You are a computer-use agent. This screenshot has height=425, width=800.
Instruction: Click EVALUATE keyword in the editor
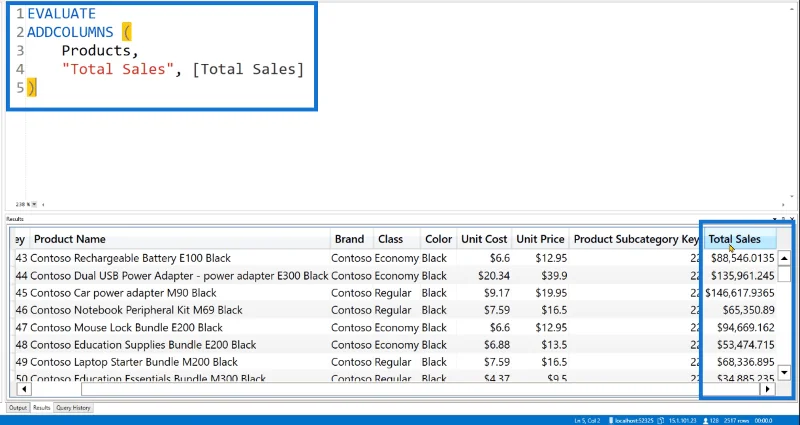(x=61, y=13)
